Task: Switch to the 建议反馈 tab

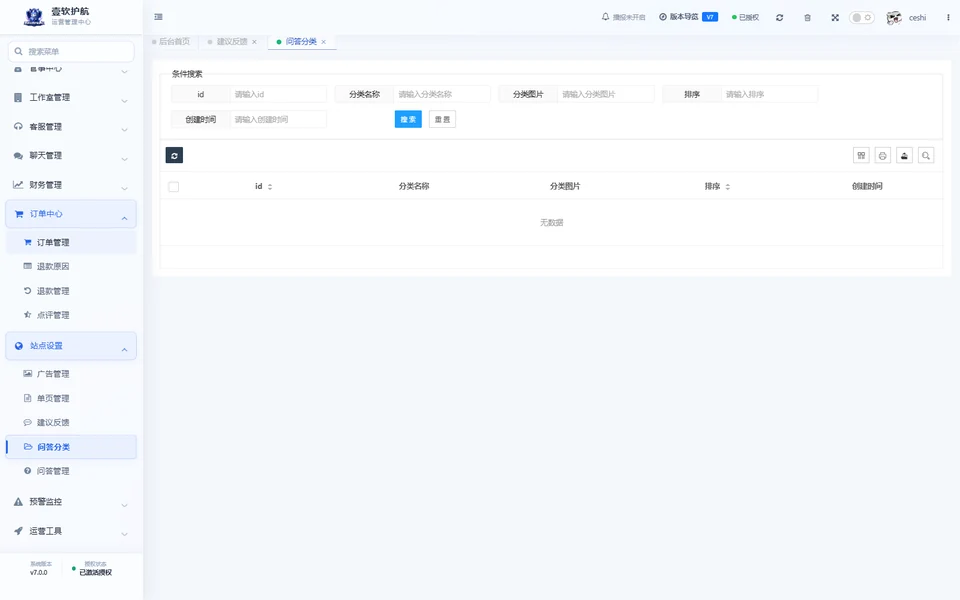Action: pyautogui.click(x=232, y=42)
